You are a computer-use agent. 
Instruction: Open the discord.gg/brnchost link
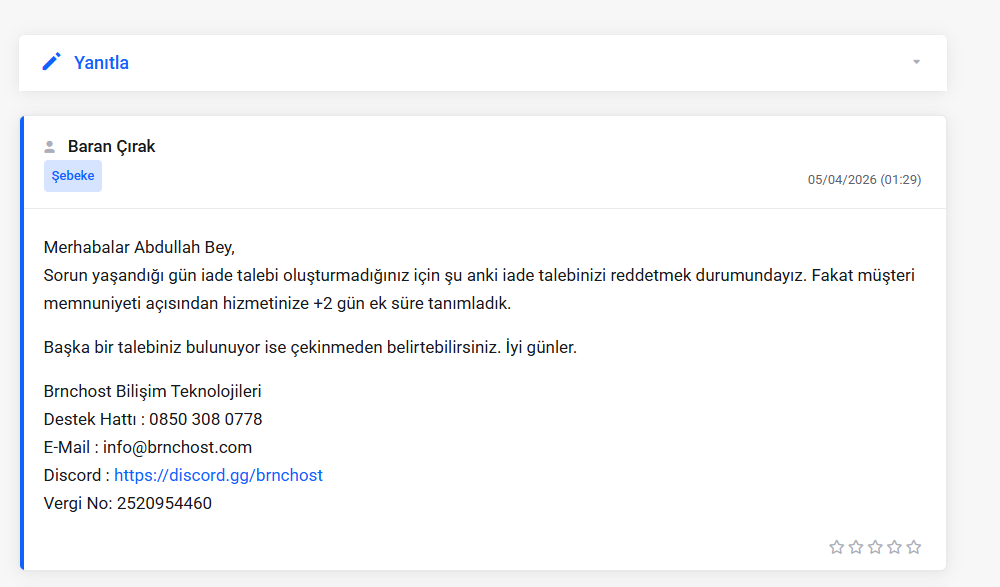tap(218, 475)
